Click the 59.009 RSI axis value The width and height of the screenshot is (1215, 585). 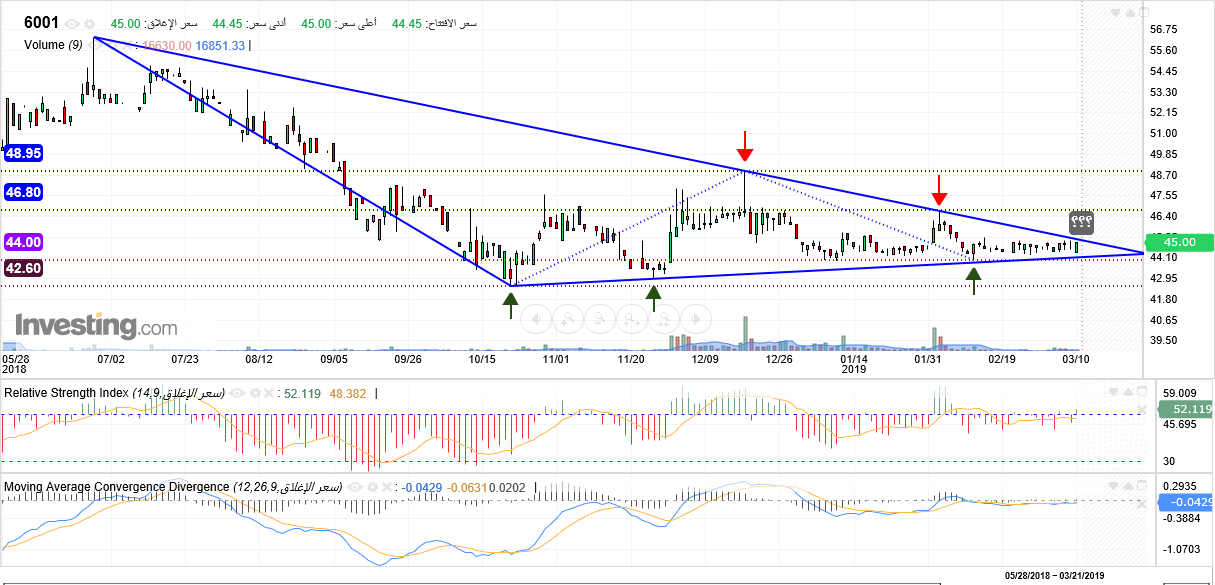point(1181,393)
